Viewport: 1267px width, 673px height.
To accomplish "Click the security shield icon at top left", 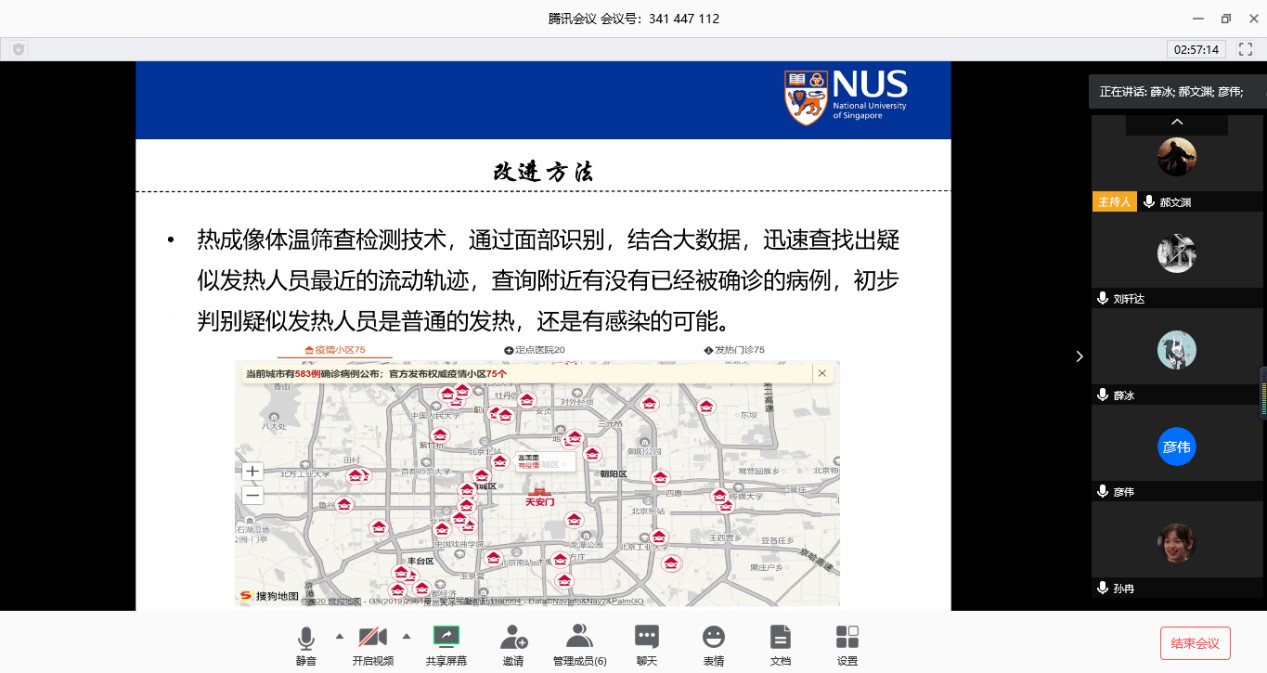I will click(x=18, y=49).
